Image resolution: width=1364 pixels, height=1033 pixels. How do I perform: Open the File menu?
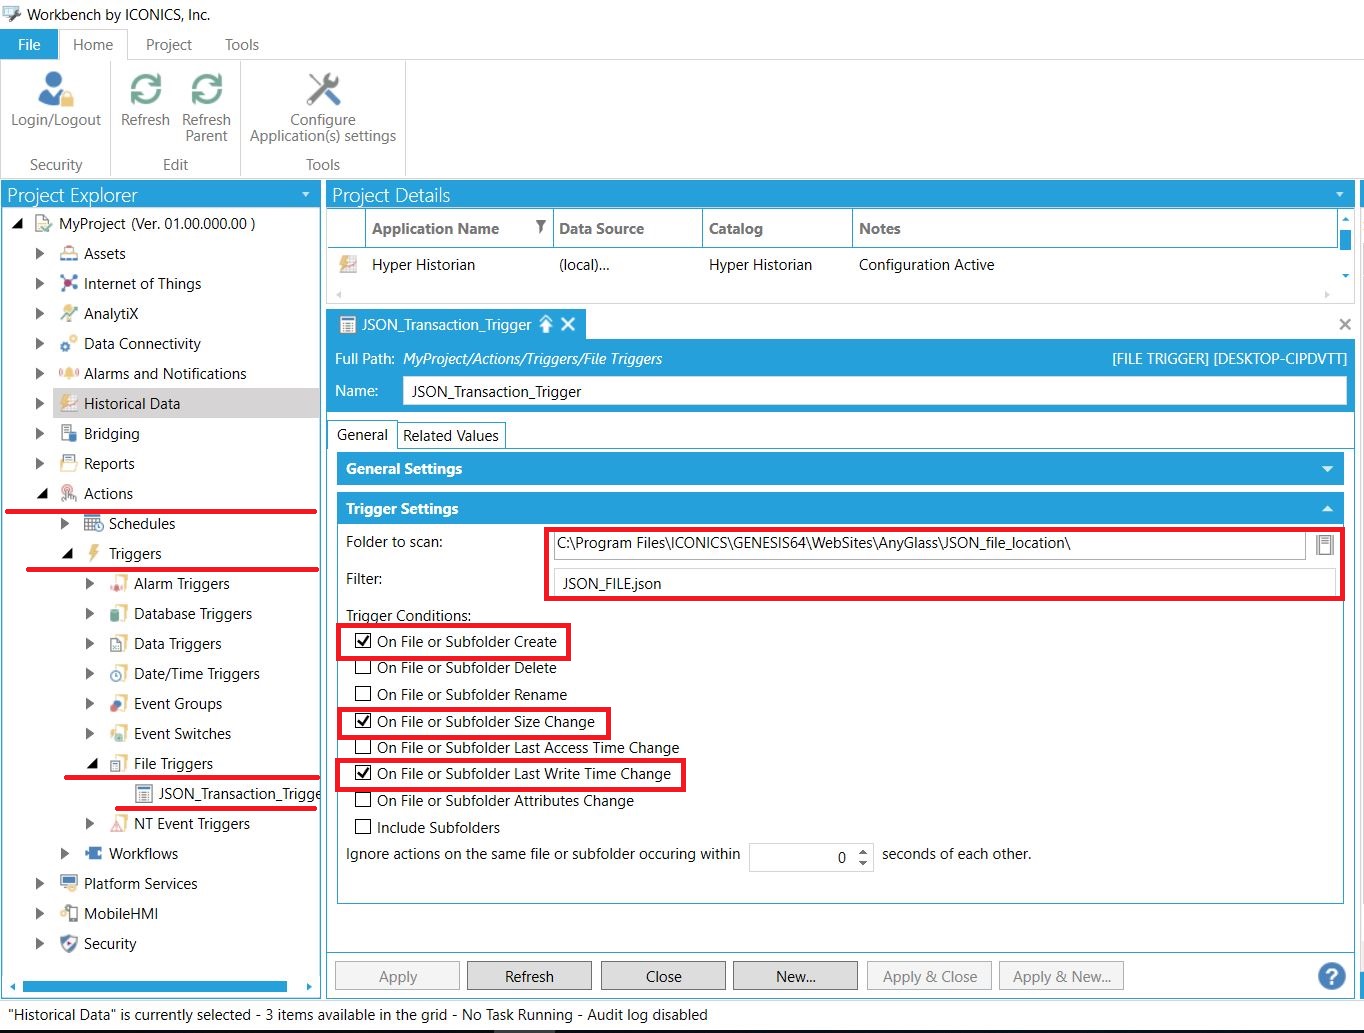pos(29,44)
